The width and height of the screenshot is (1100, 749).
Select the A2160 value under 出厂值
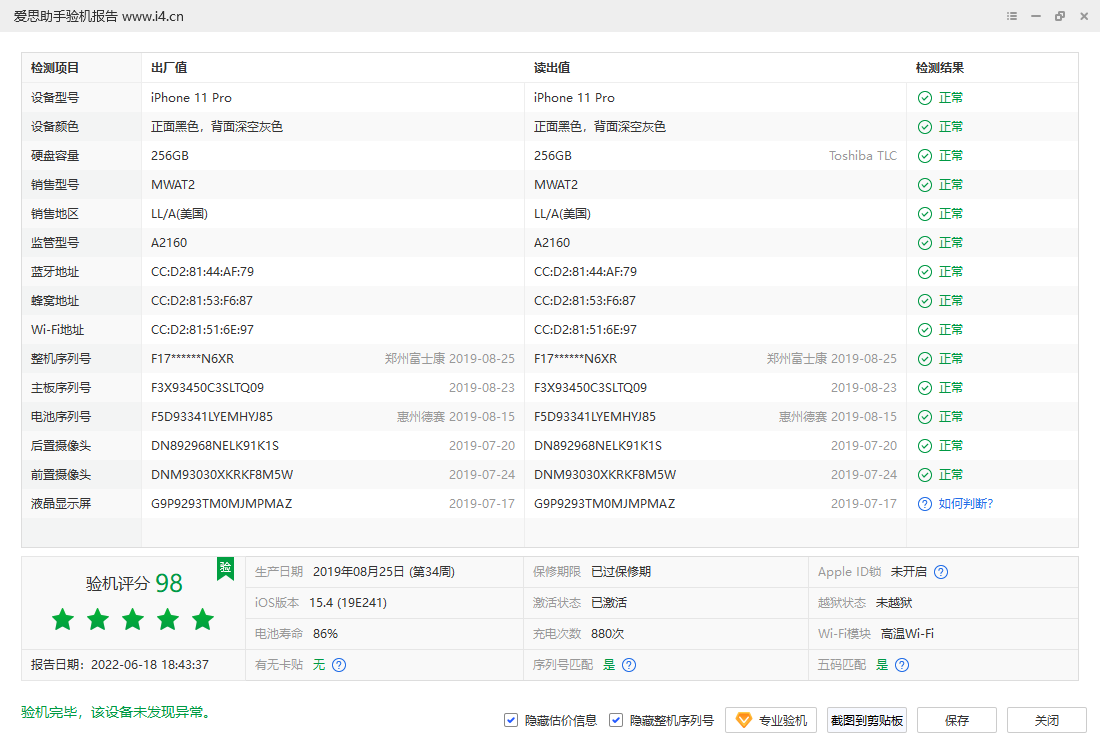169,243
